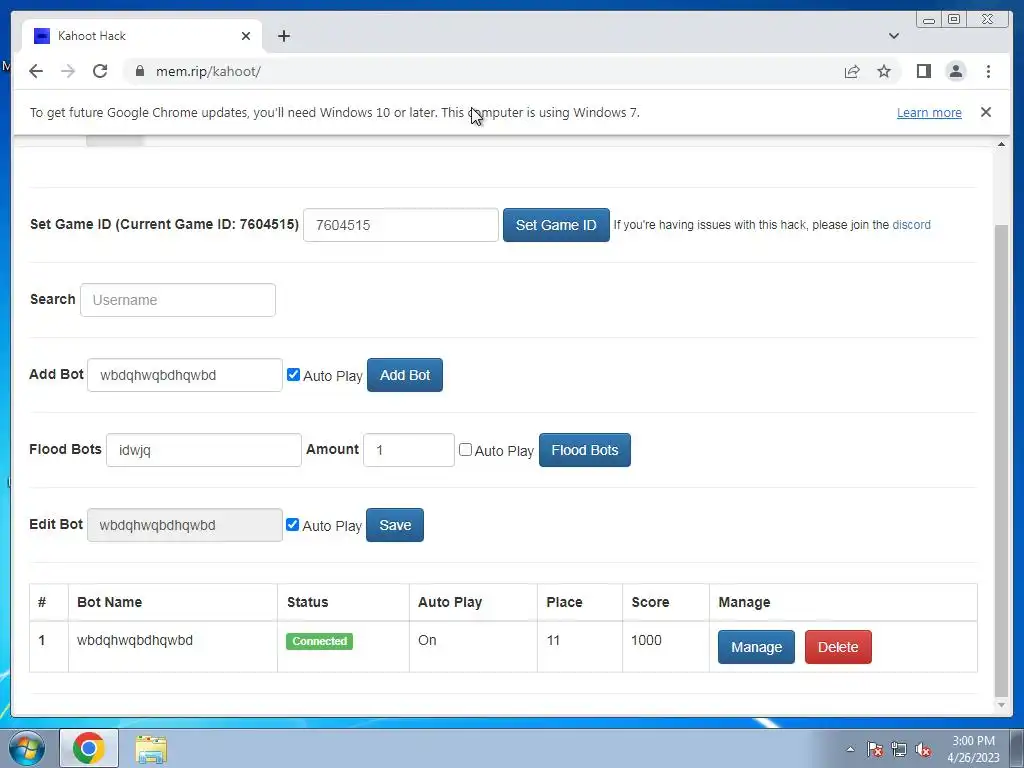Open a new tab with plus button
The height and width of the screenshot is (768, 1024).
pos(283,36)
